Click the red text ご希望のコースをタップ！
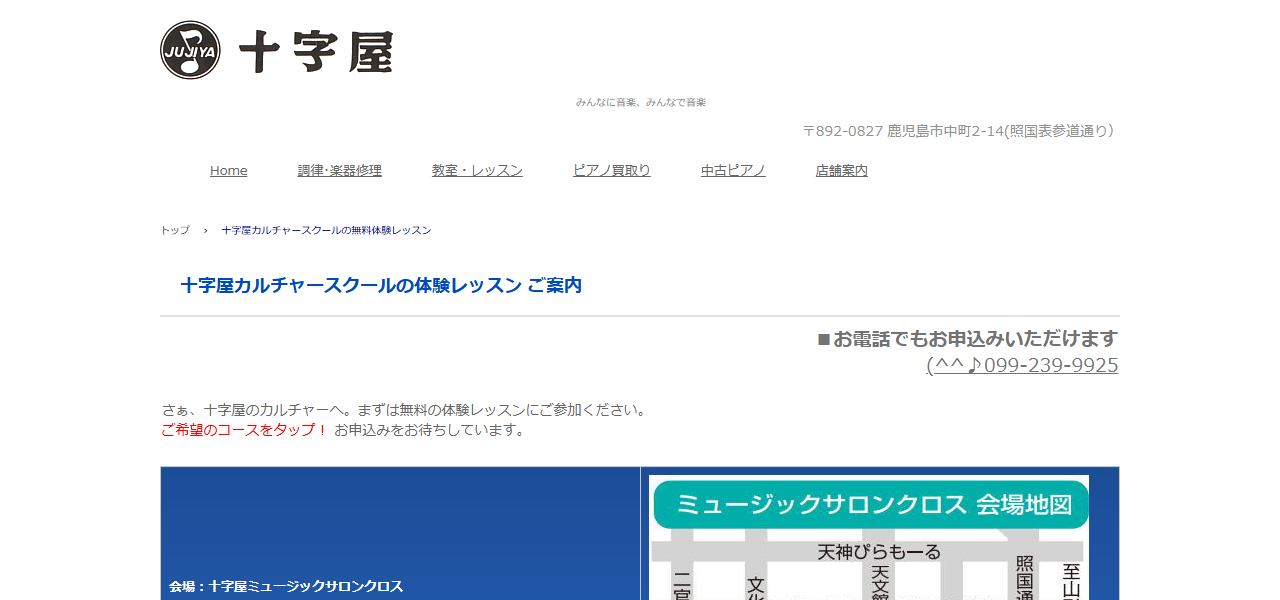 pos(244,430)
